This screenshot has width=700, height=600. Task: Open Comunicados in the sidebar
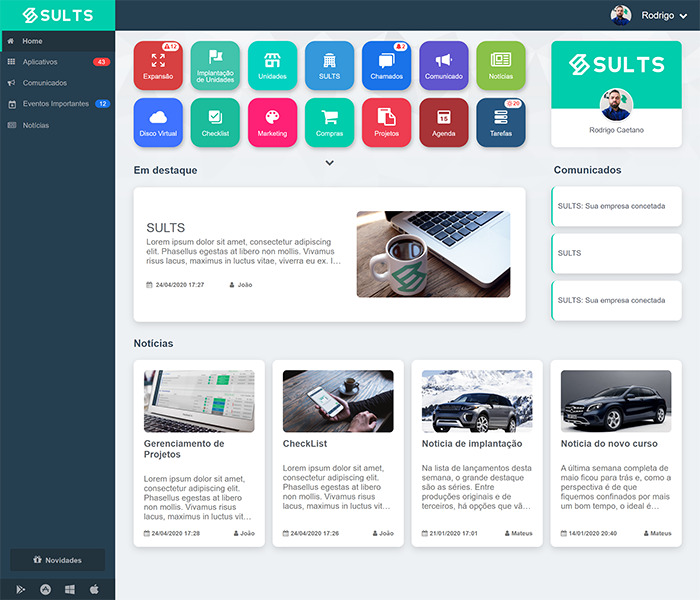point(58,83)
